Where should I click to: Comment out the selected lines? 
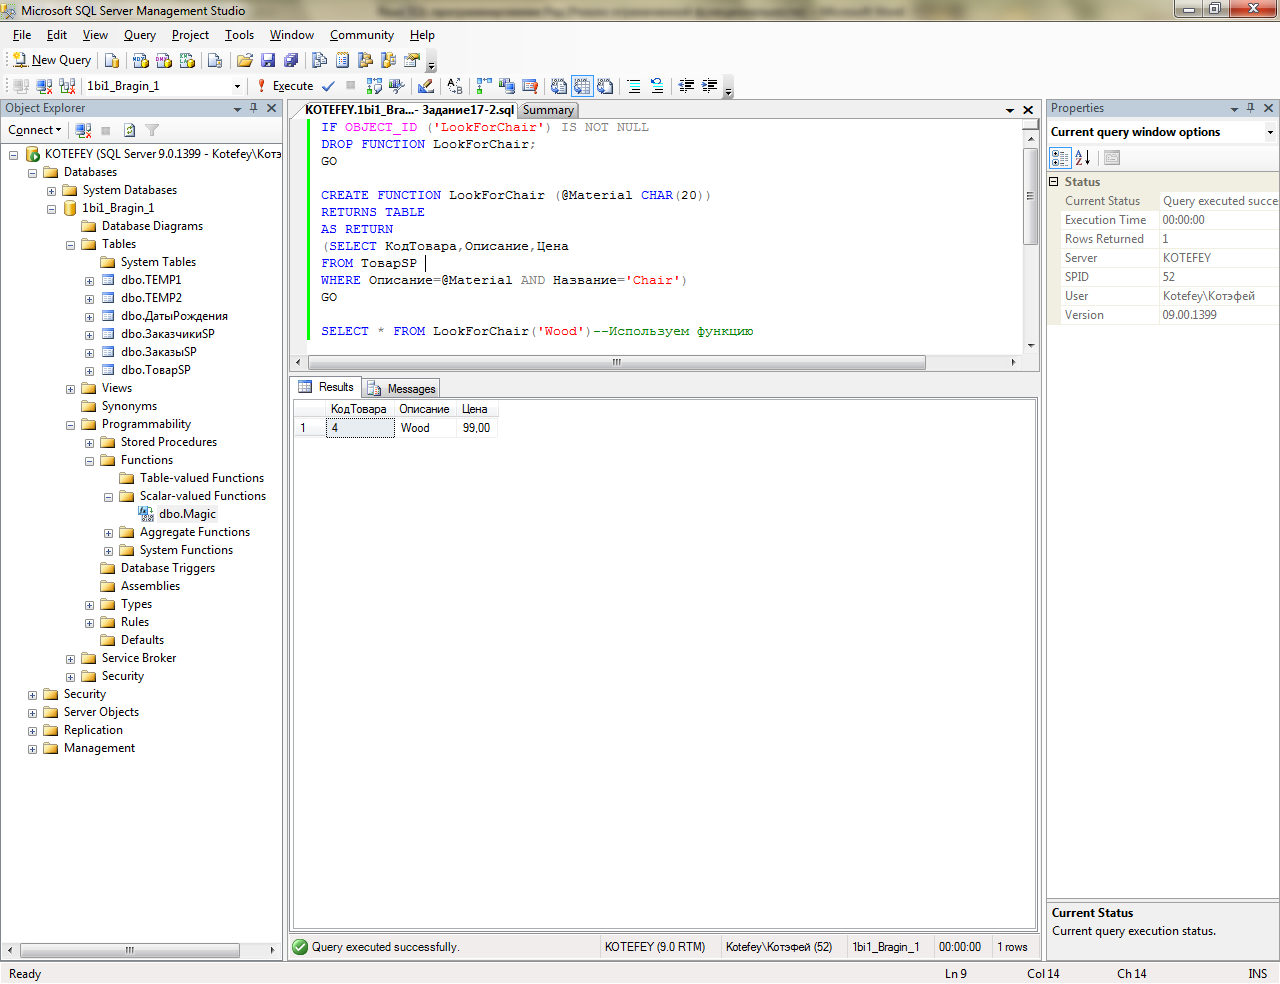click(634, 86)
